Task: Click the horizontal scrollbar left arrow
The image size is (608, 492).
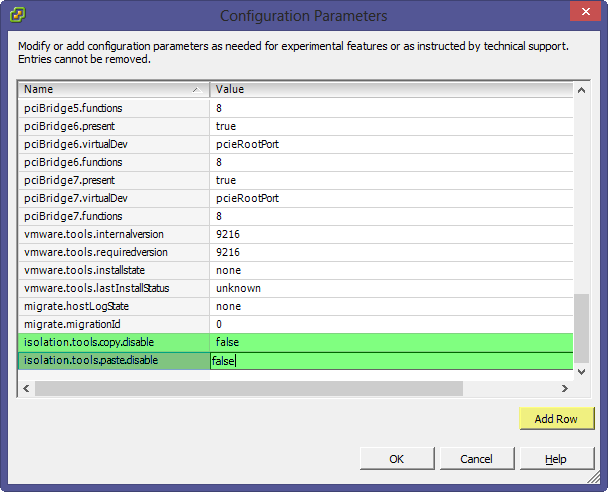Action: click(26, 388)
